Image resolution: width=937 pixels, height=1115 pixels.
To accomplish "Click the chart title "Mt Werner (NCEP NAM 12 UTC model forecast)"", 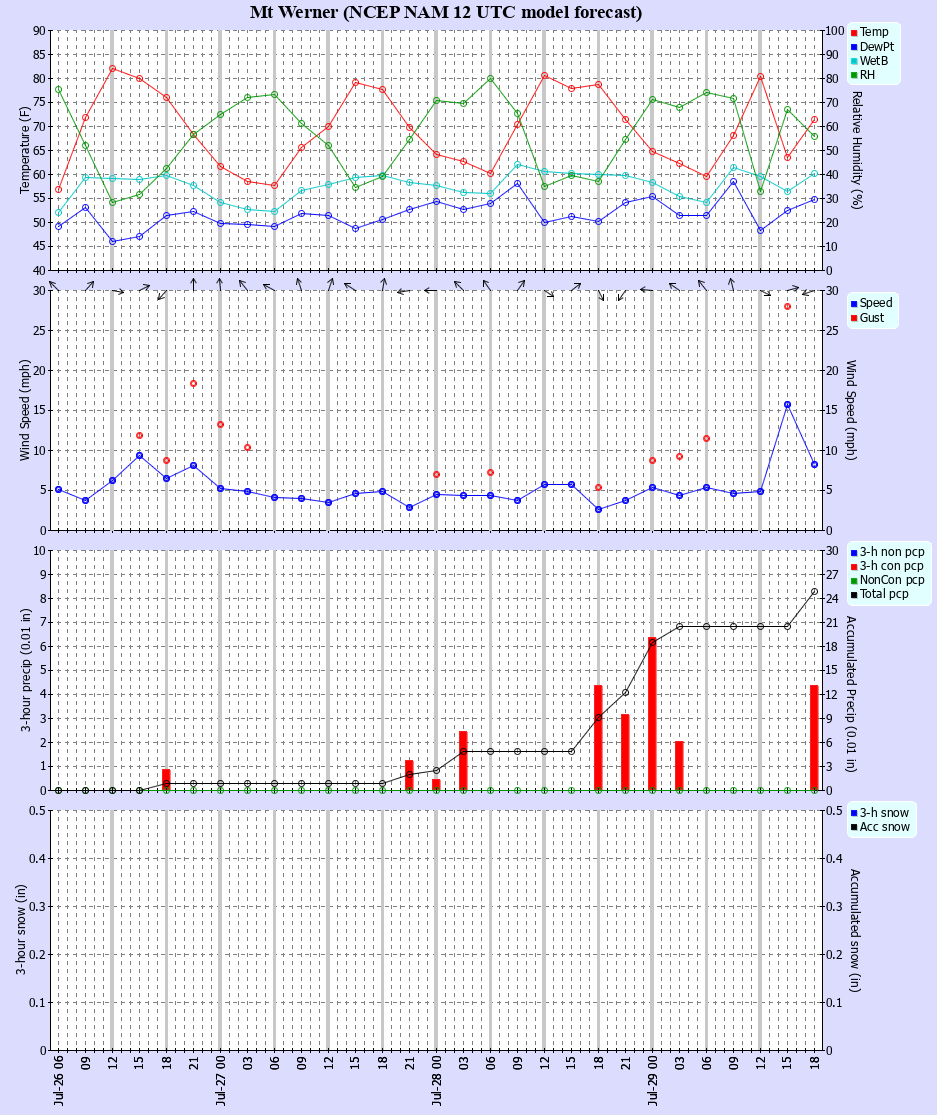I will coord(446,12).
